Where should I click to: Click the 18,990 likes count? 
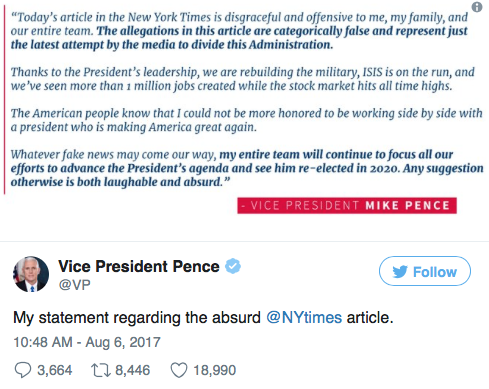(215, 370)
